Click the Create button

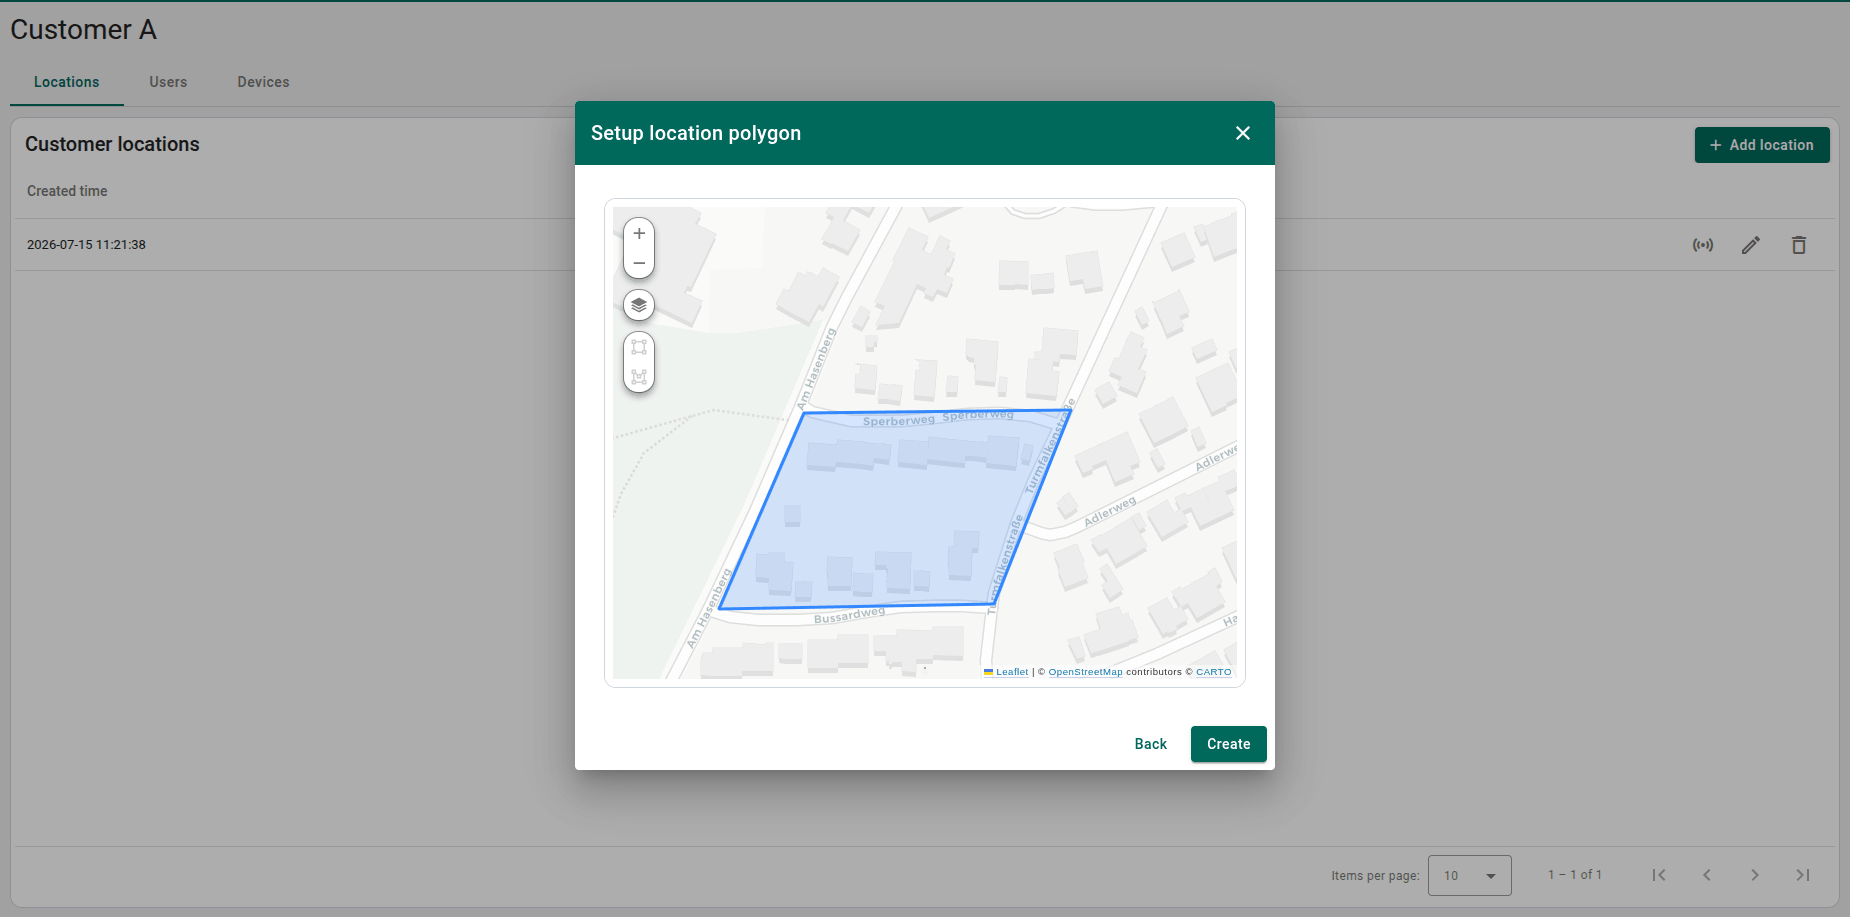(x=1228, y=744)
